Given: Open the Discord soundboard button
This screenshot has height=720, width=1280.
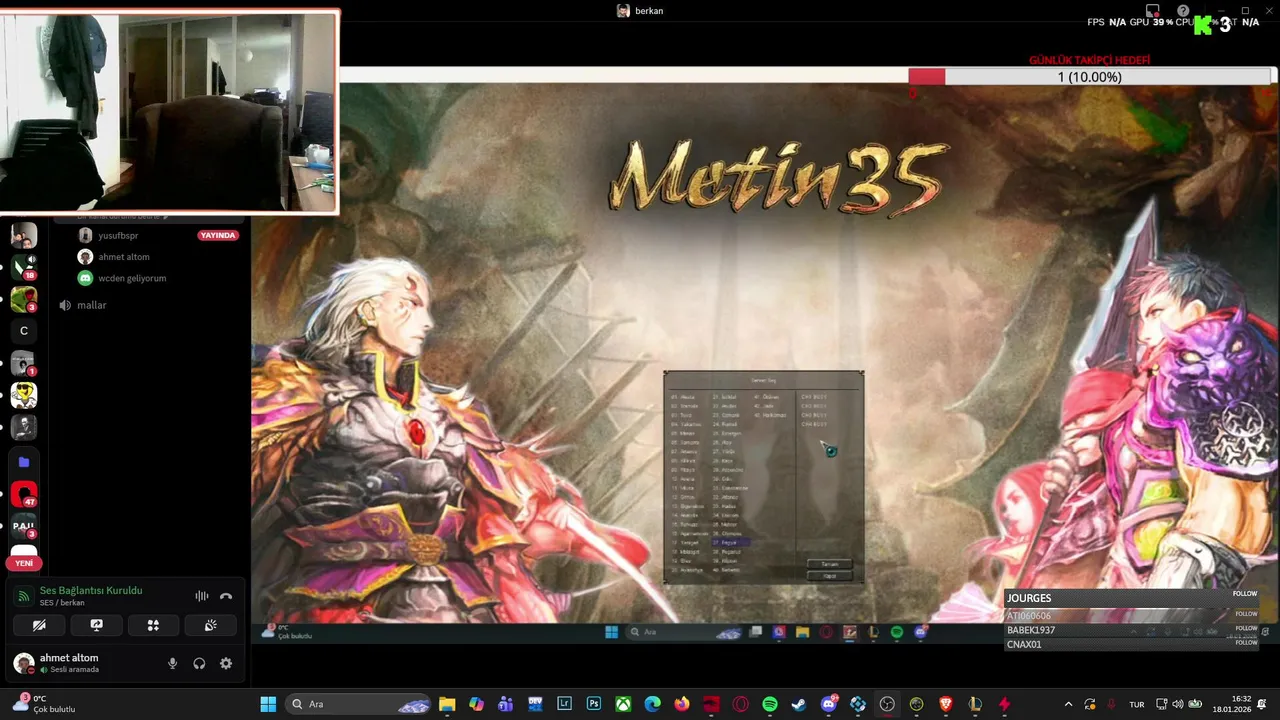Looking at the screenshot, I should (x=210, y=625).
